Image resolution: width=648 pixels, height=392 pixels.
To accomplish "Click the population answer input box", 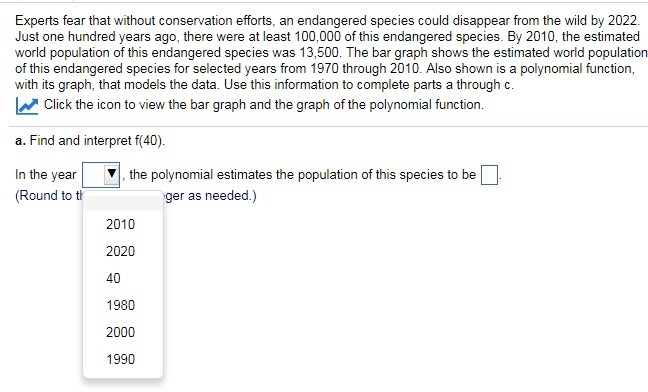I will point(489,175).
